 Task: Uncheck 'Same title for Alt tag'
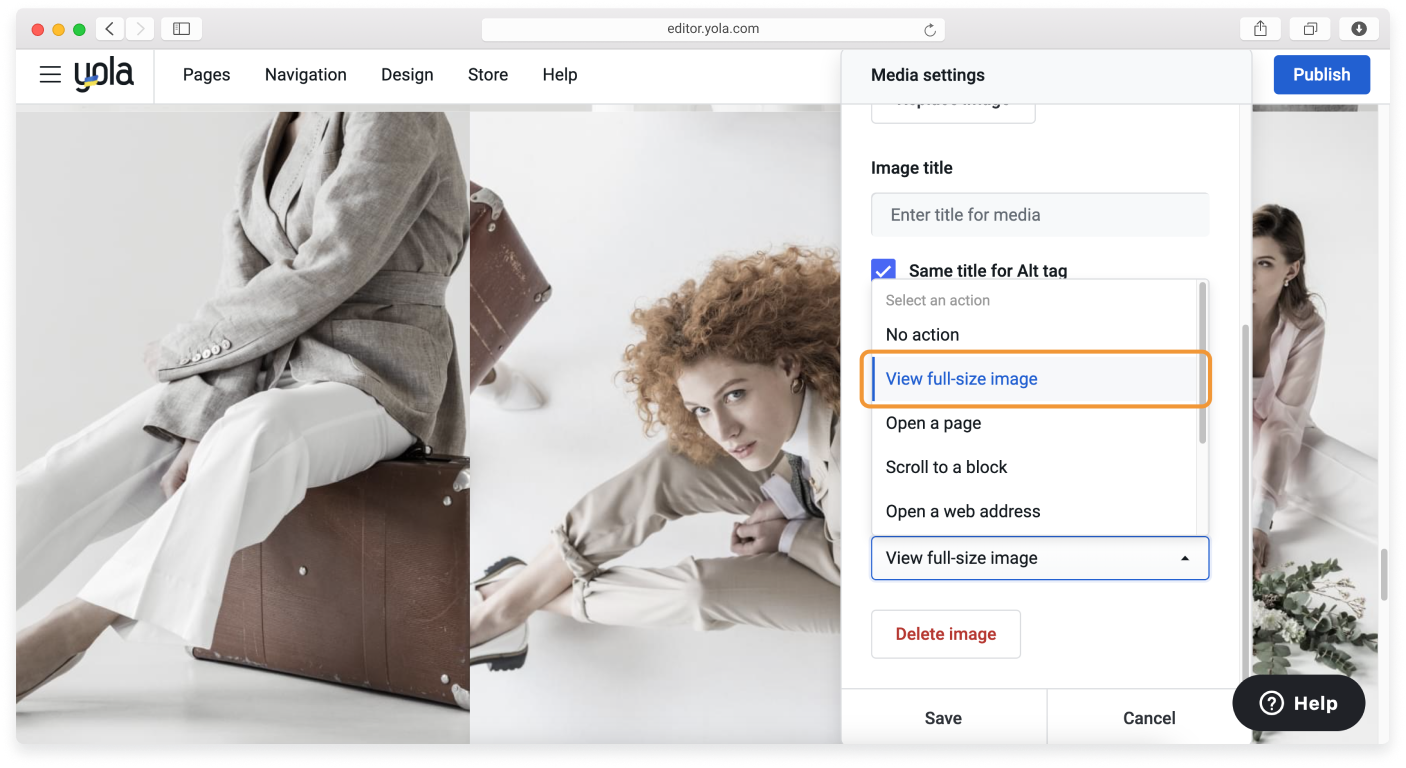883,269
